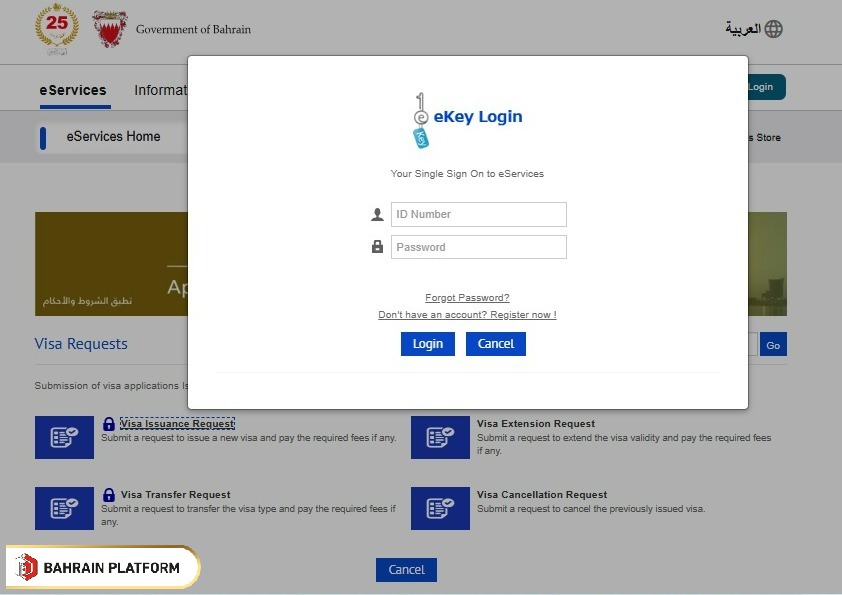Click the Visa Cancellation Request document icon

[x=440, y=508]
